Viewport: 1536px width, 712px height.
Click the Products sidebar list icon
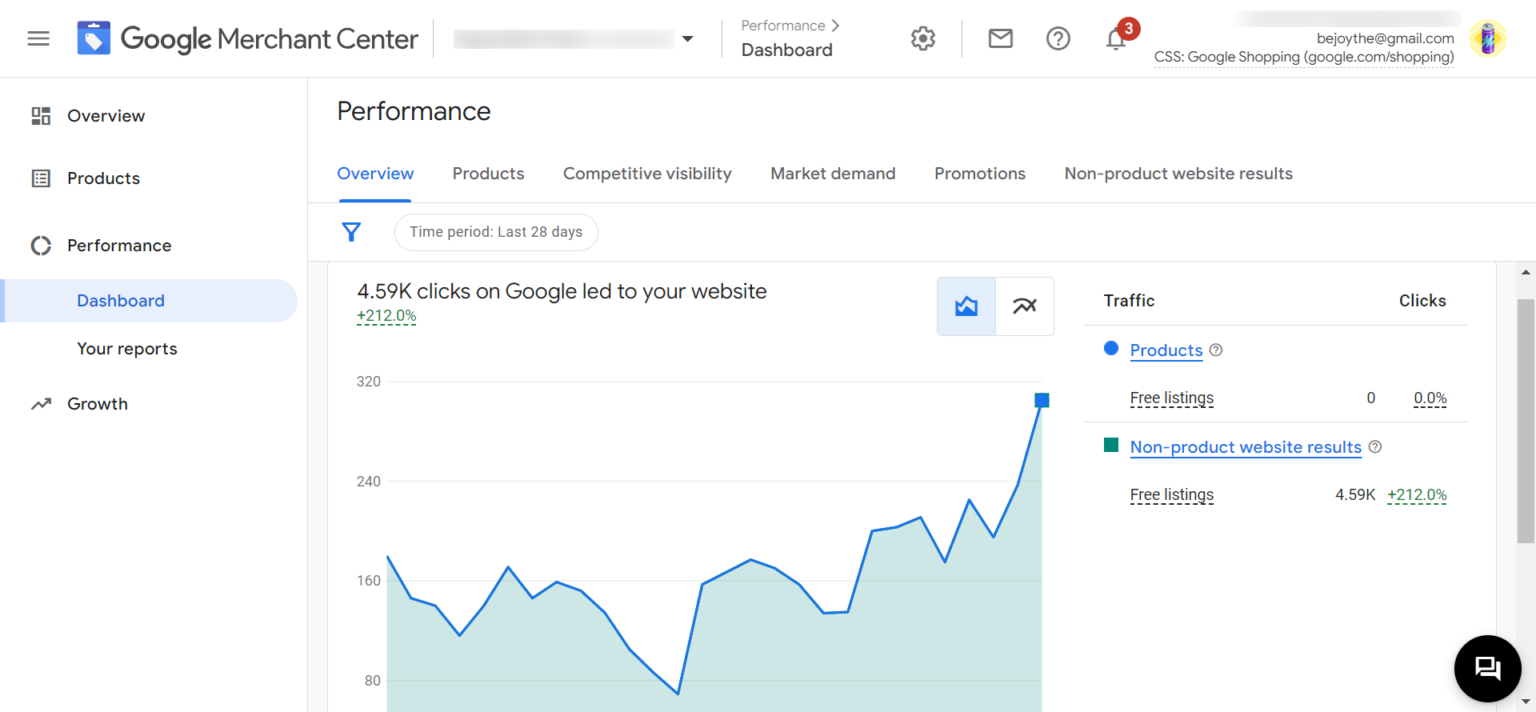tap(41, 178)
